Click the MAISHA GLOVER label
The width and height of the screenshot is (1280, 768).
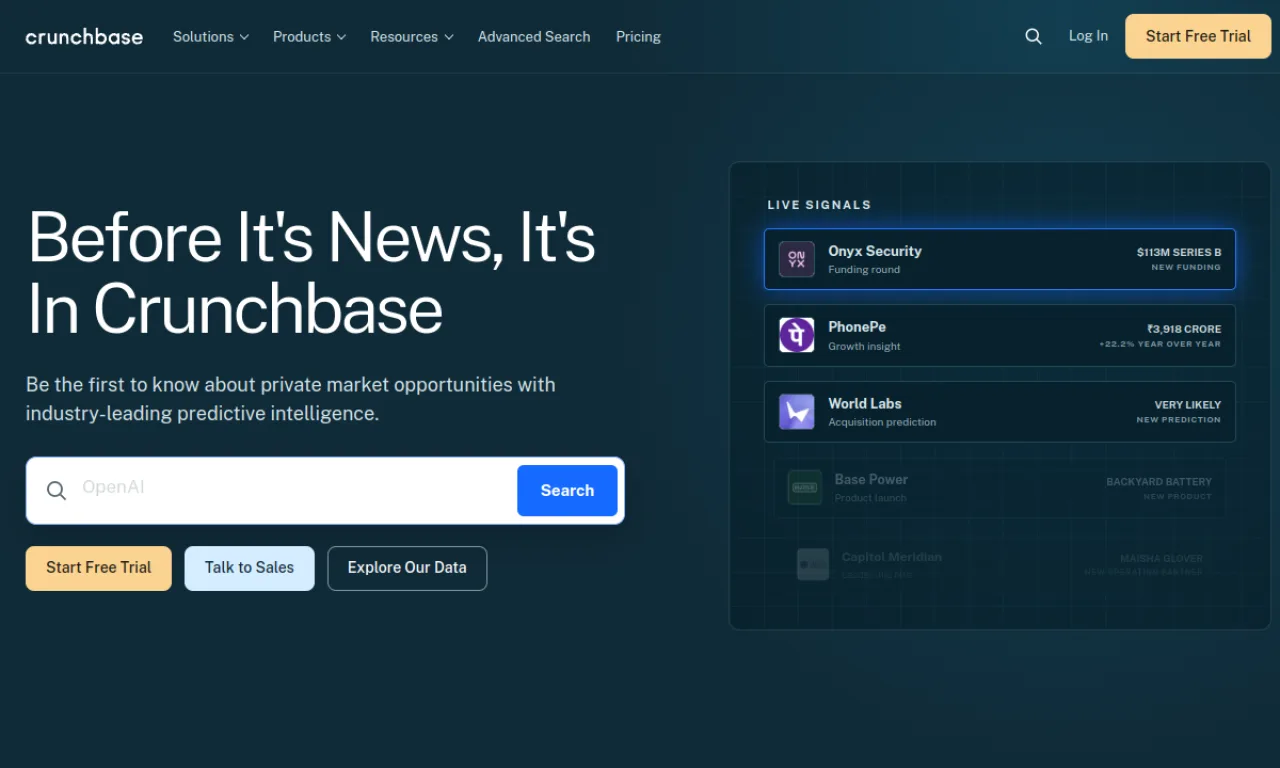click(x=1162, y=559)
